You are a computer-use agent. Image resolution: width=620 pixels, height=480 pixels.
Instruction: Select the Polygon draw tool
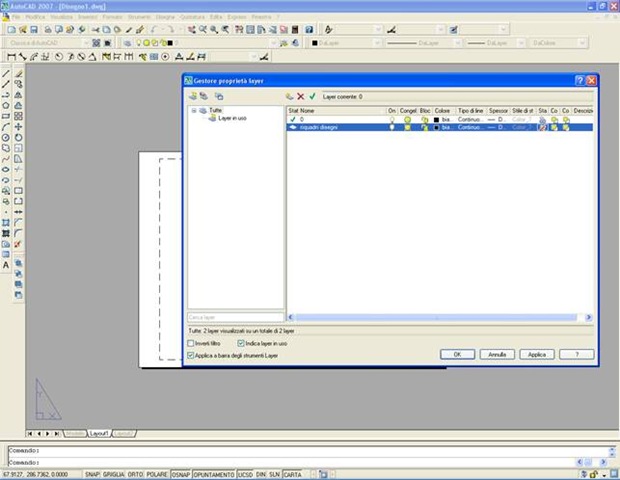pyautogui.click(x=6, y=106)
